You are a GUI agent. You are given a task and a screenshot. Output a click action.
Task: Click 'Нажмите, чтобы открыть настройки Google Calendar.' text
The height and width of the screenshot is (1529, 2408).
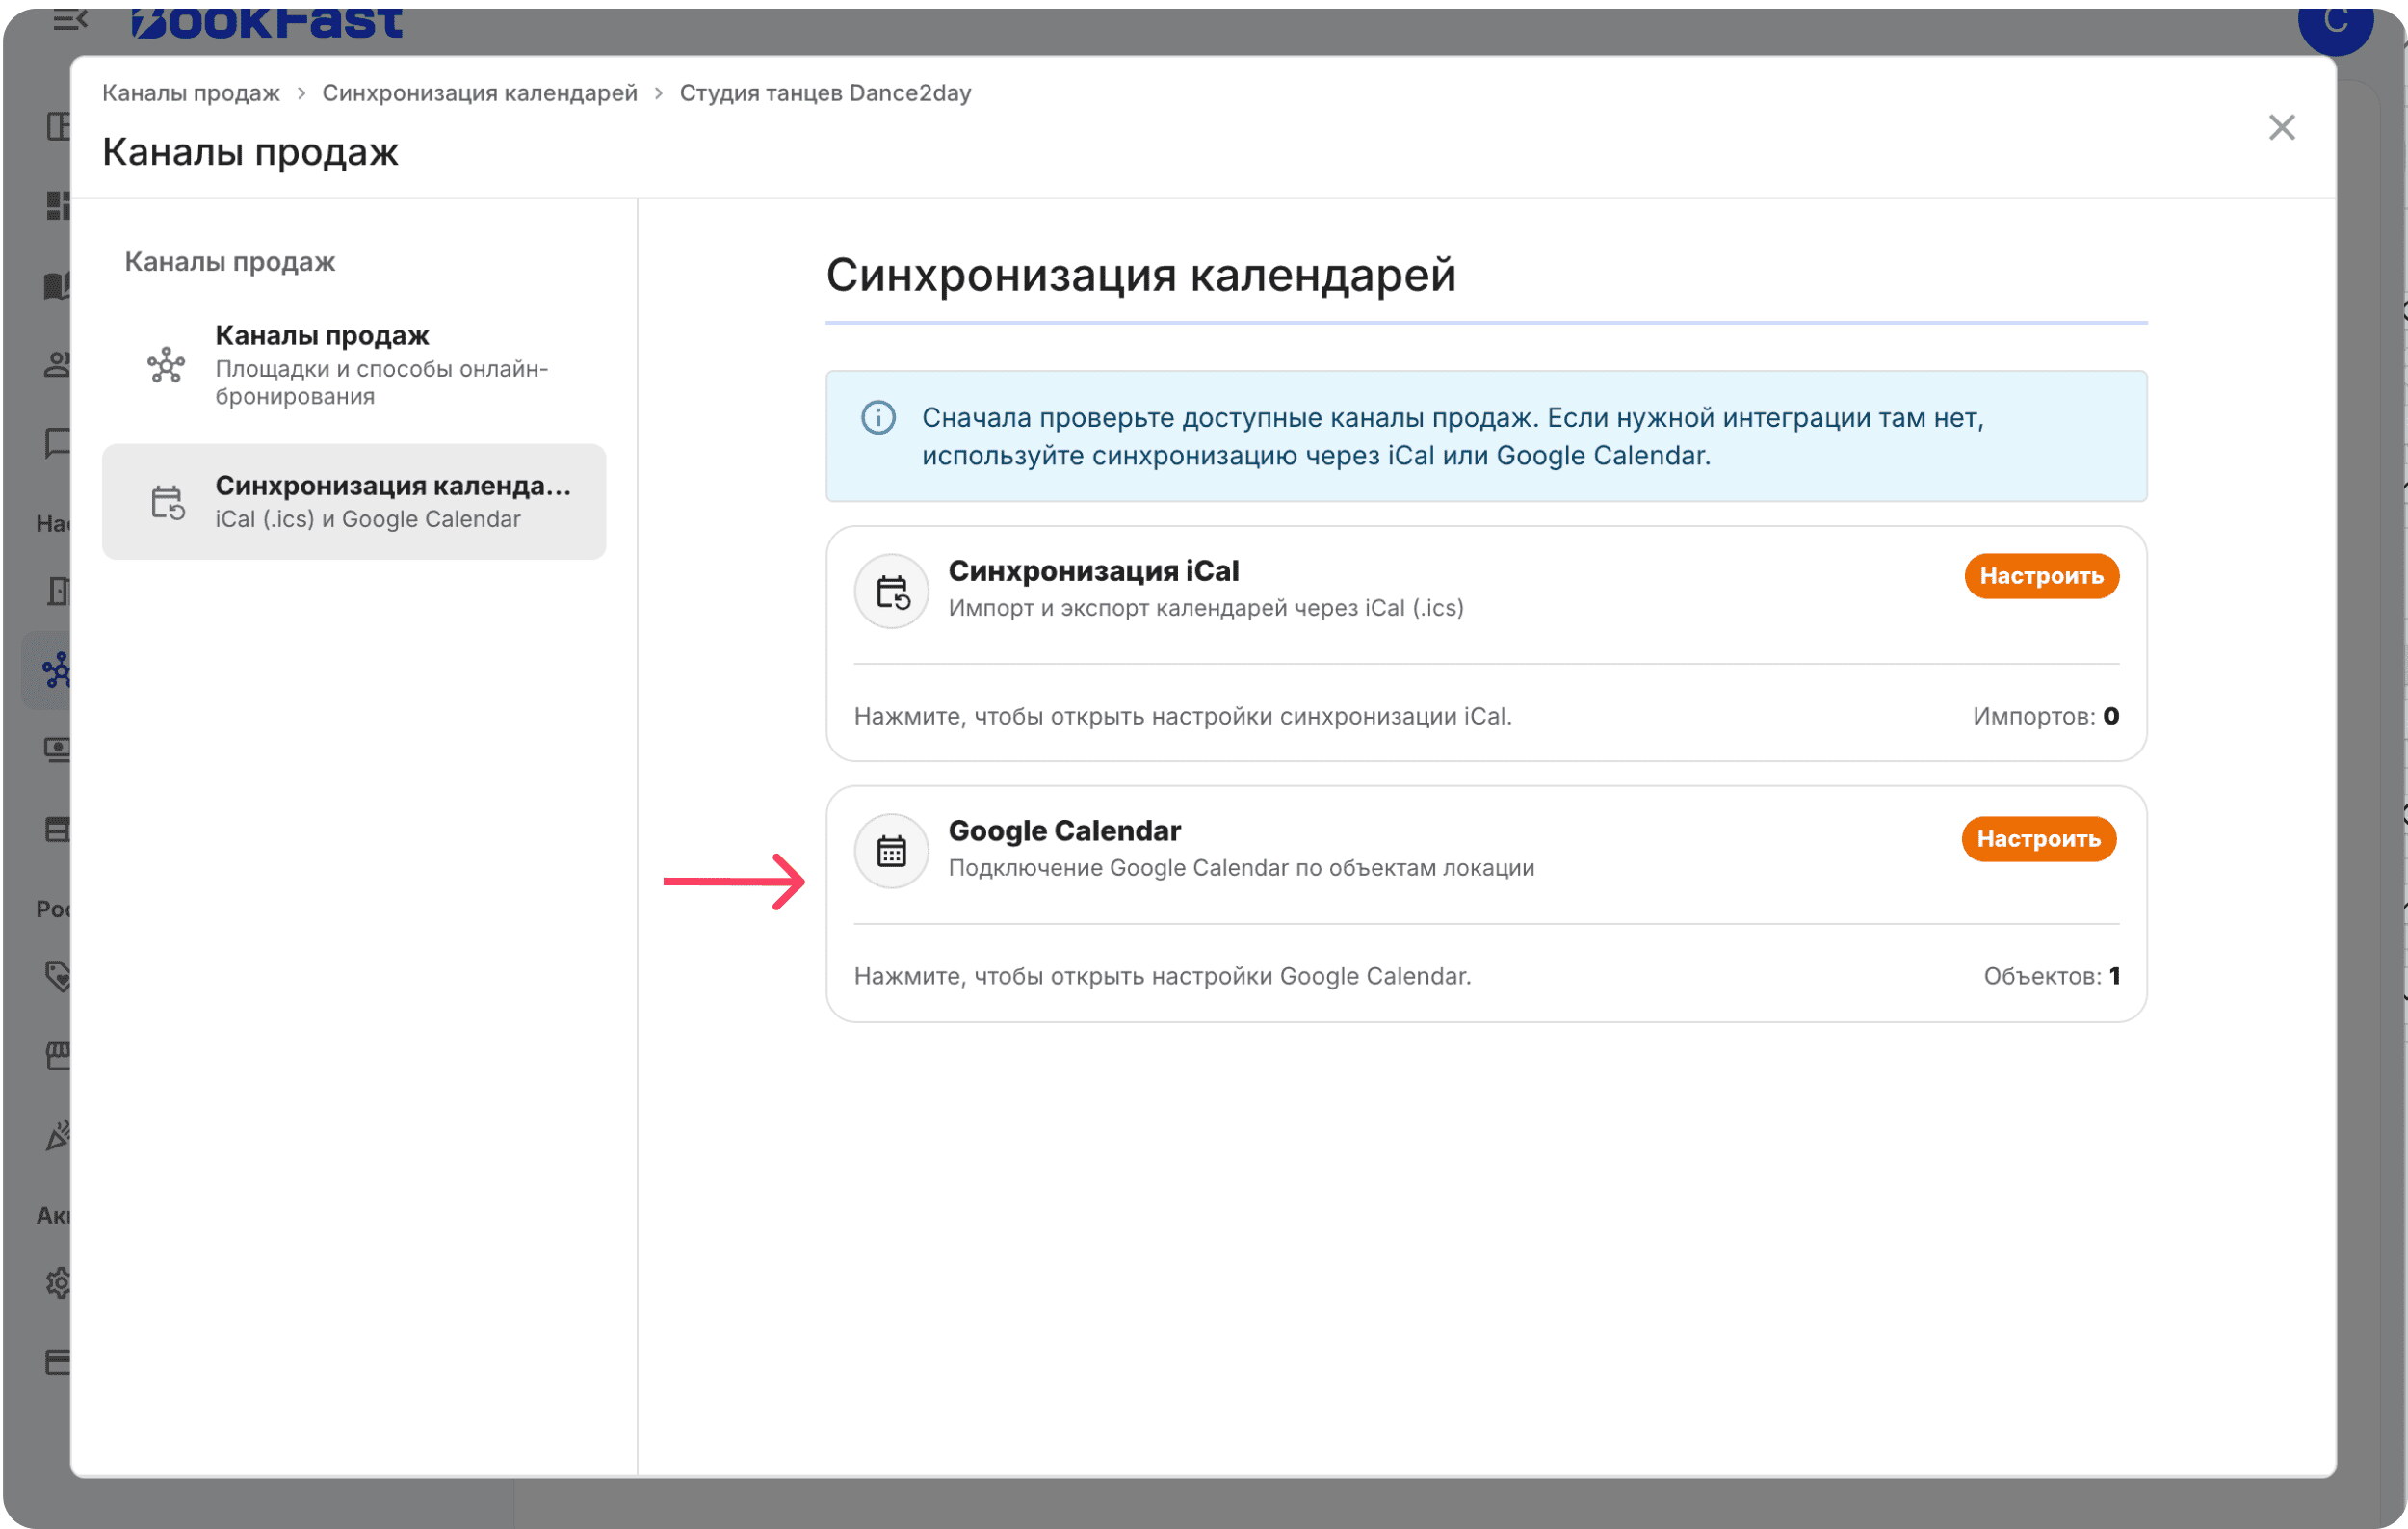click(x=1162, y=976)
